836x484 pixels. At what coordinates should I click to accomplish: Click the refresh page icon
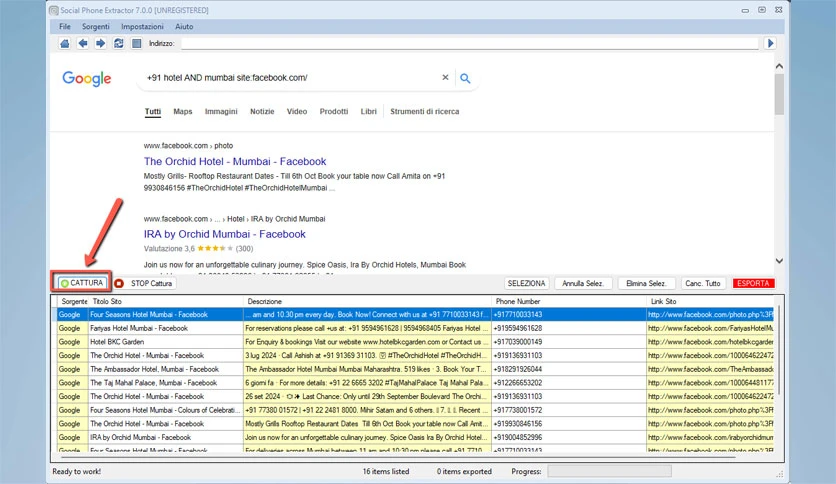(x=118, y=43)
